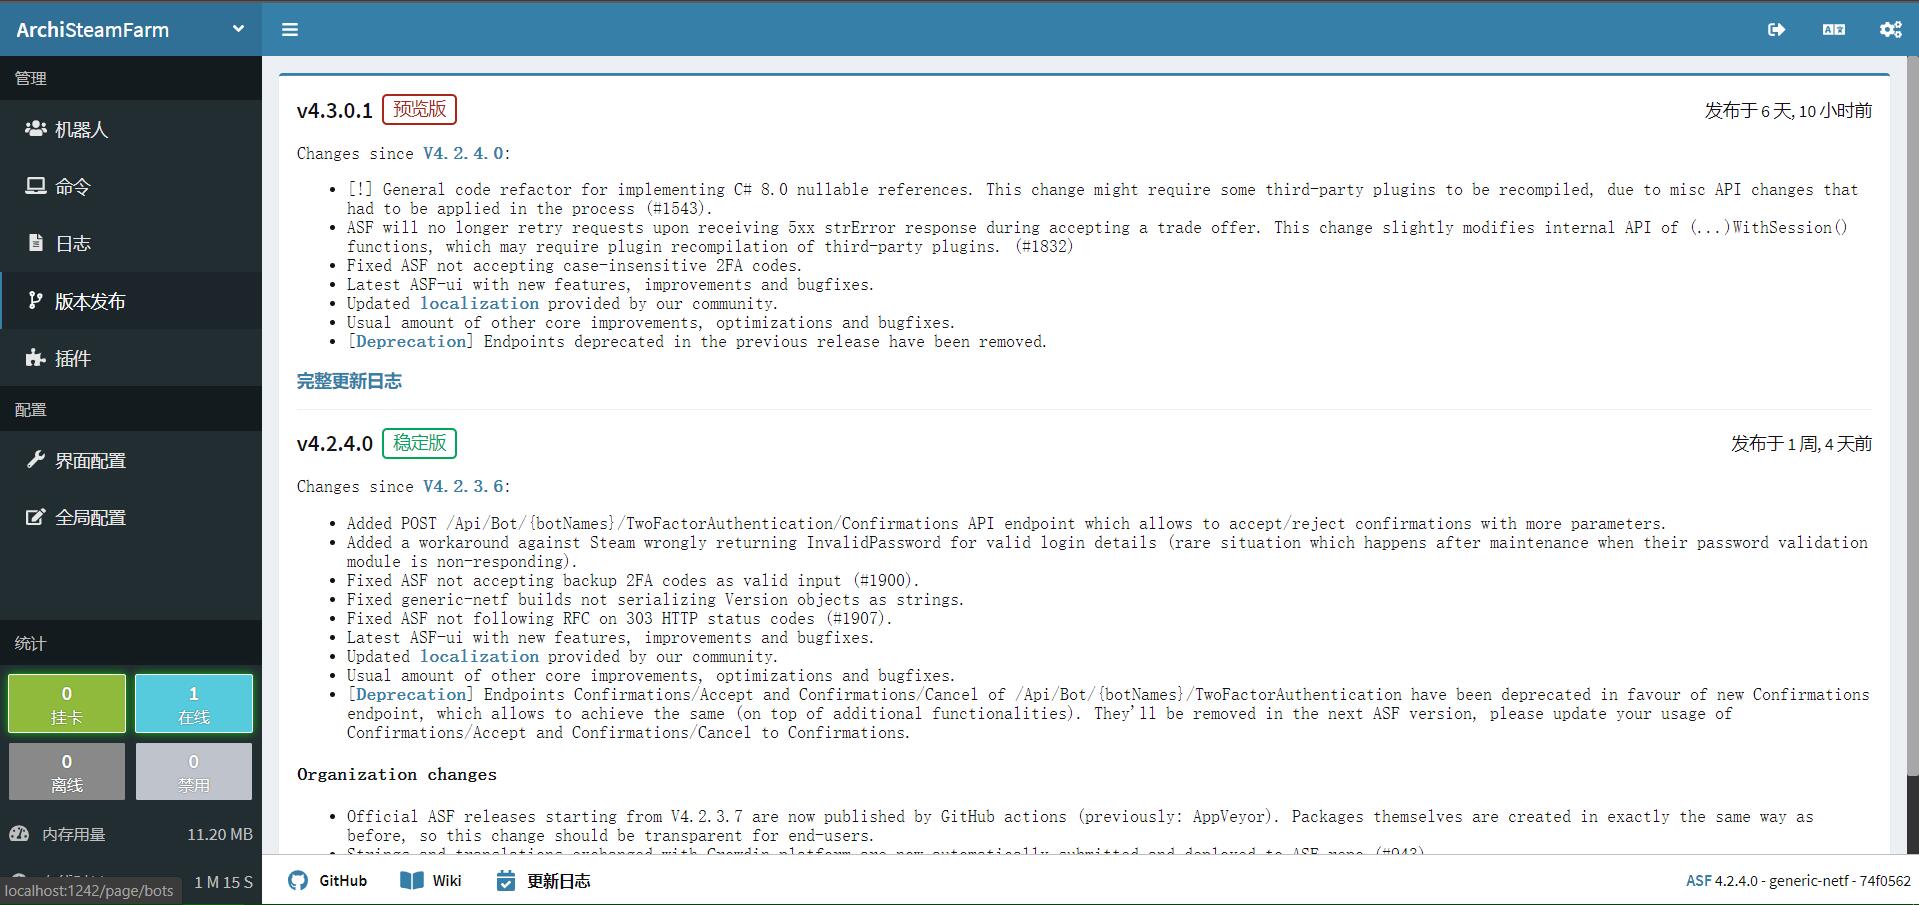Click the wrench icon beside 界面配置
The height and width of the screenshot is (905, 1919).
[x=36, y=460]
